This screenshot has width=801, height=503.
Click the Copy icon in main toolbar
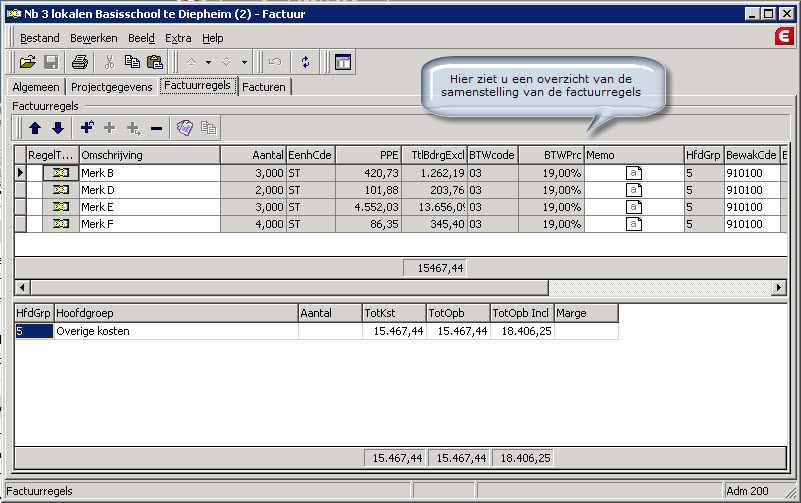[x=132, y=62]
